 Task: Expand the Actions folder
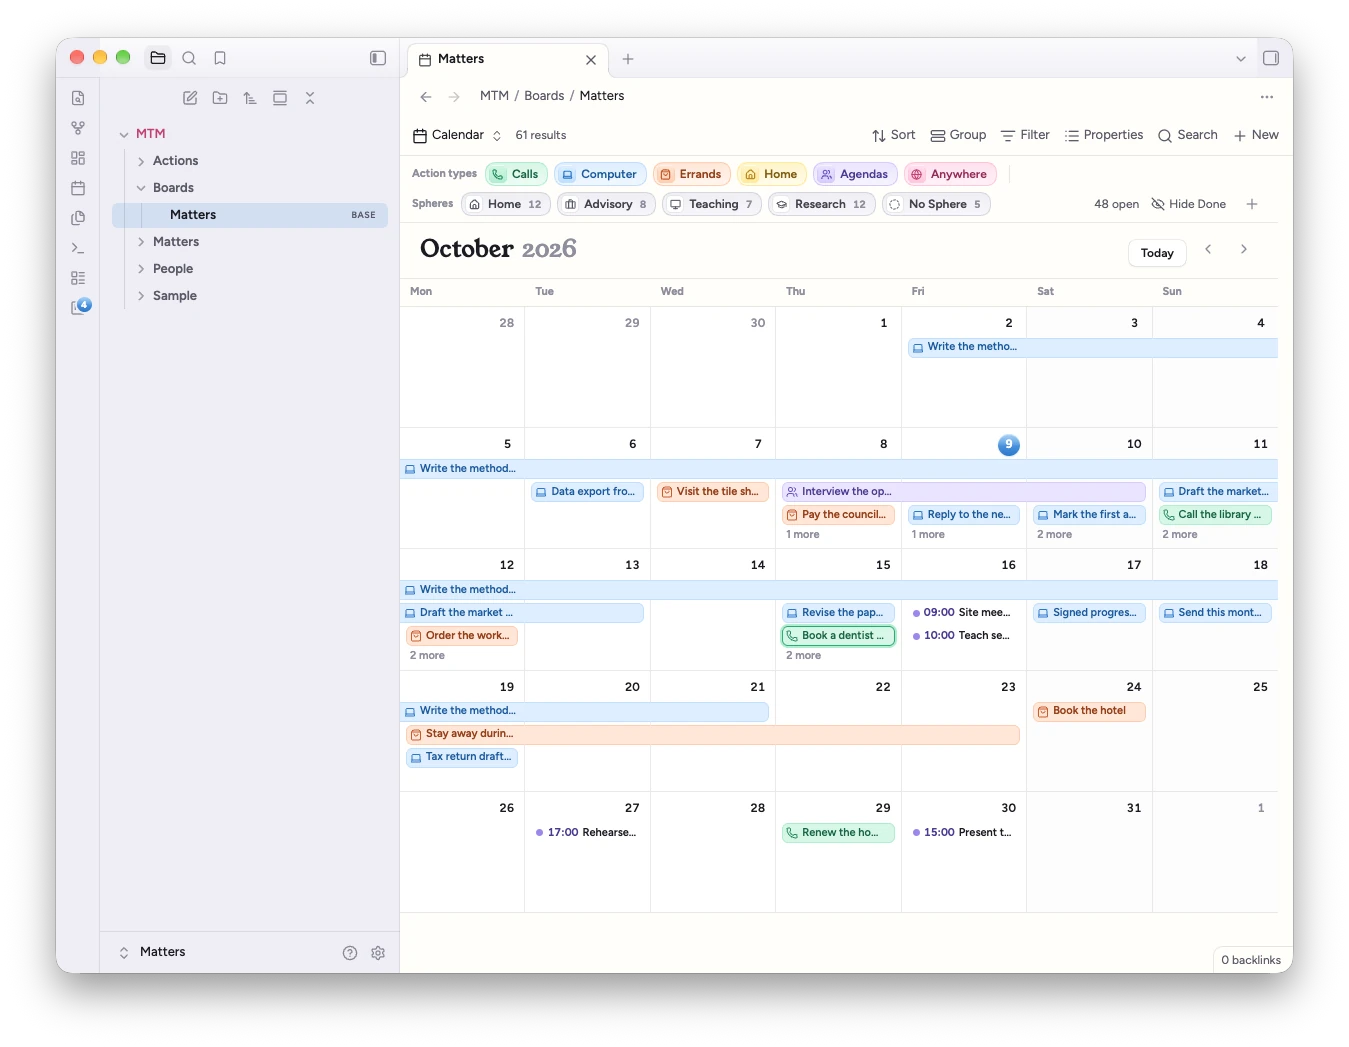[x=141, y=161]
